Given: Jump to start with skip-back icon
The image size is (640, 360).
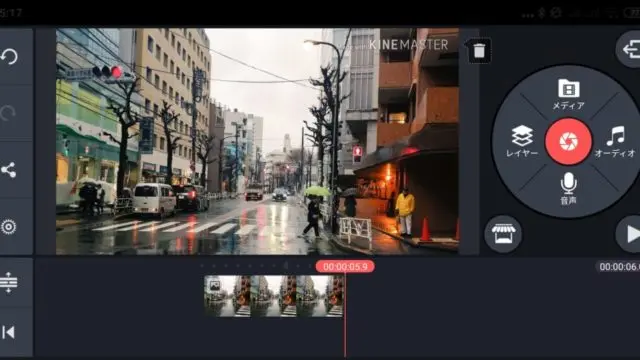Looking at the screenshot, I should click(9, 332).
